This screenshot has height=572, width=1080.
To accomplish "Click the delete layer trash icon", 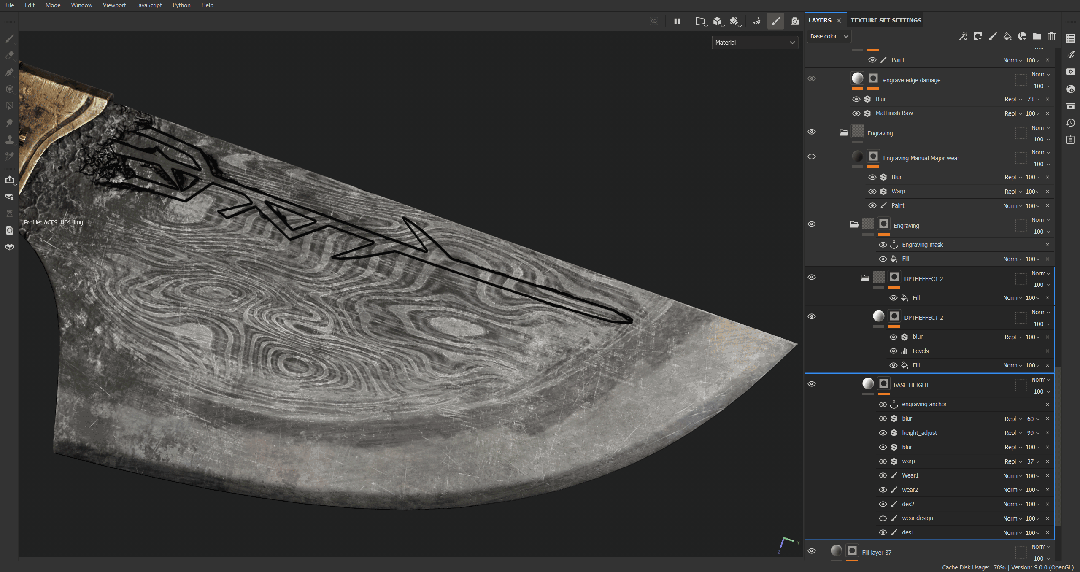I will [1052, 36].
